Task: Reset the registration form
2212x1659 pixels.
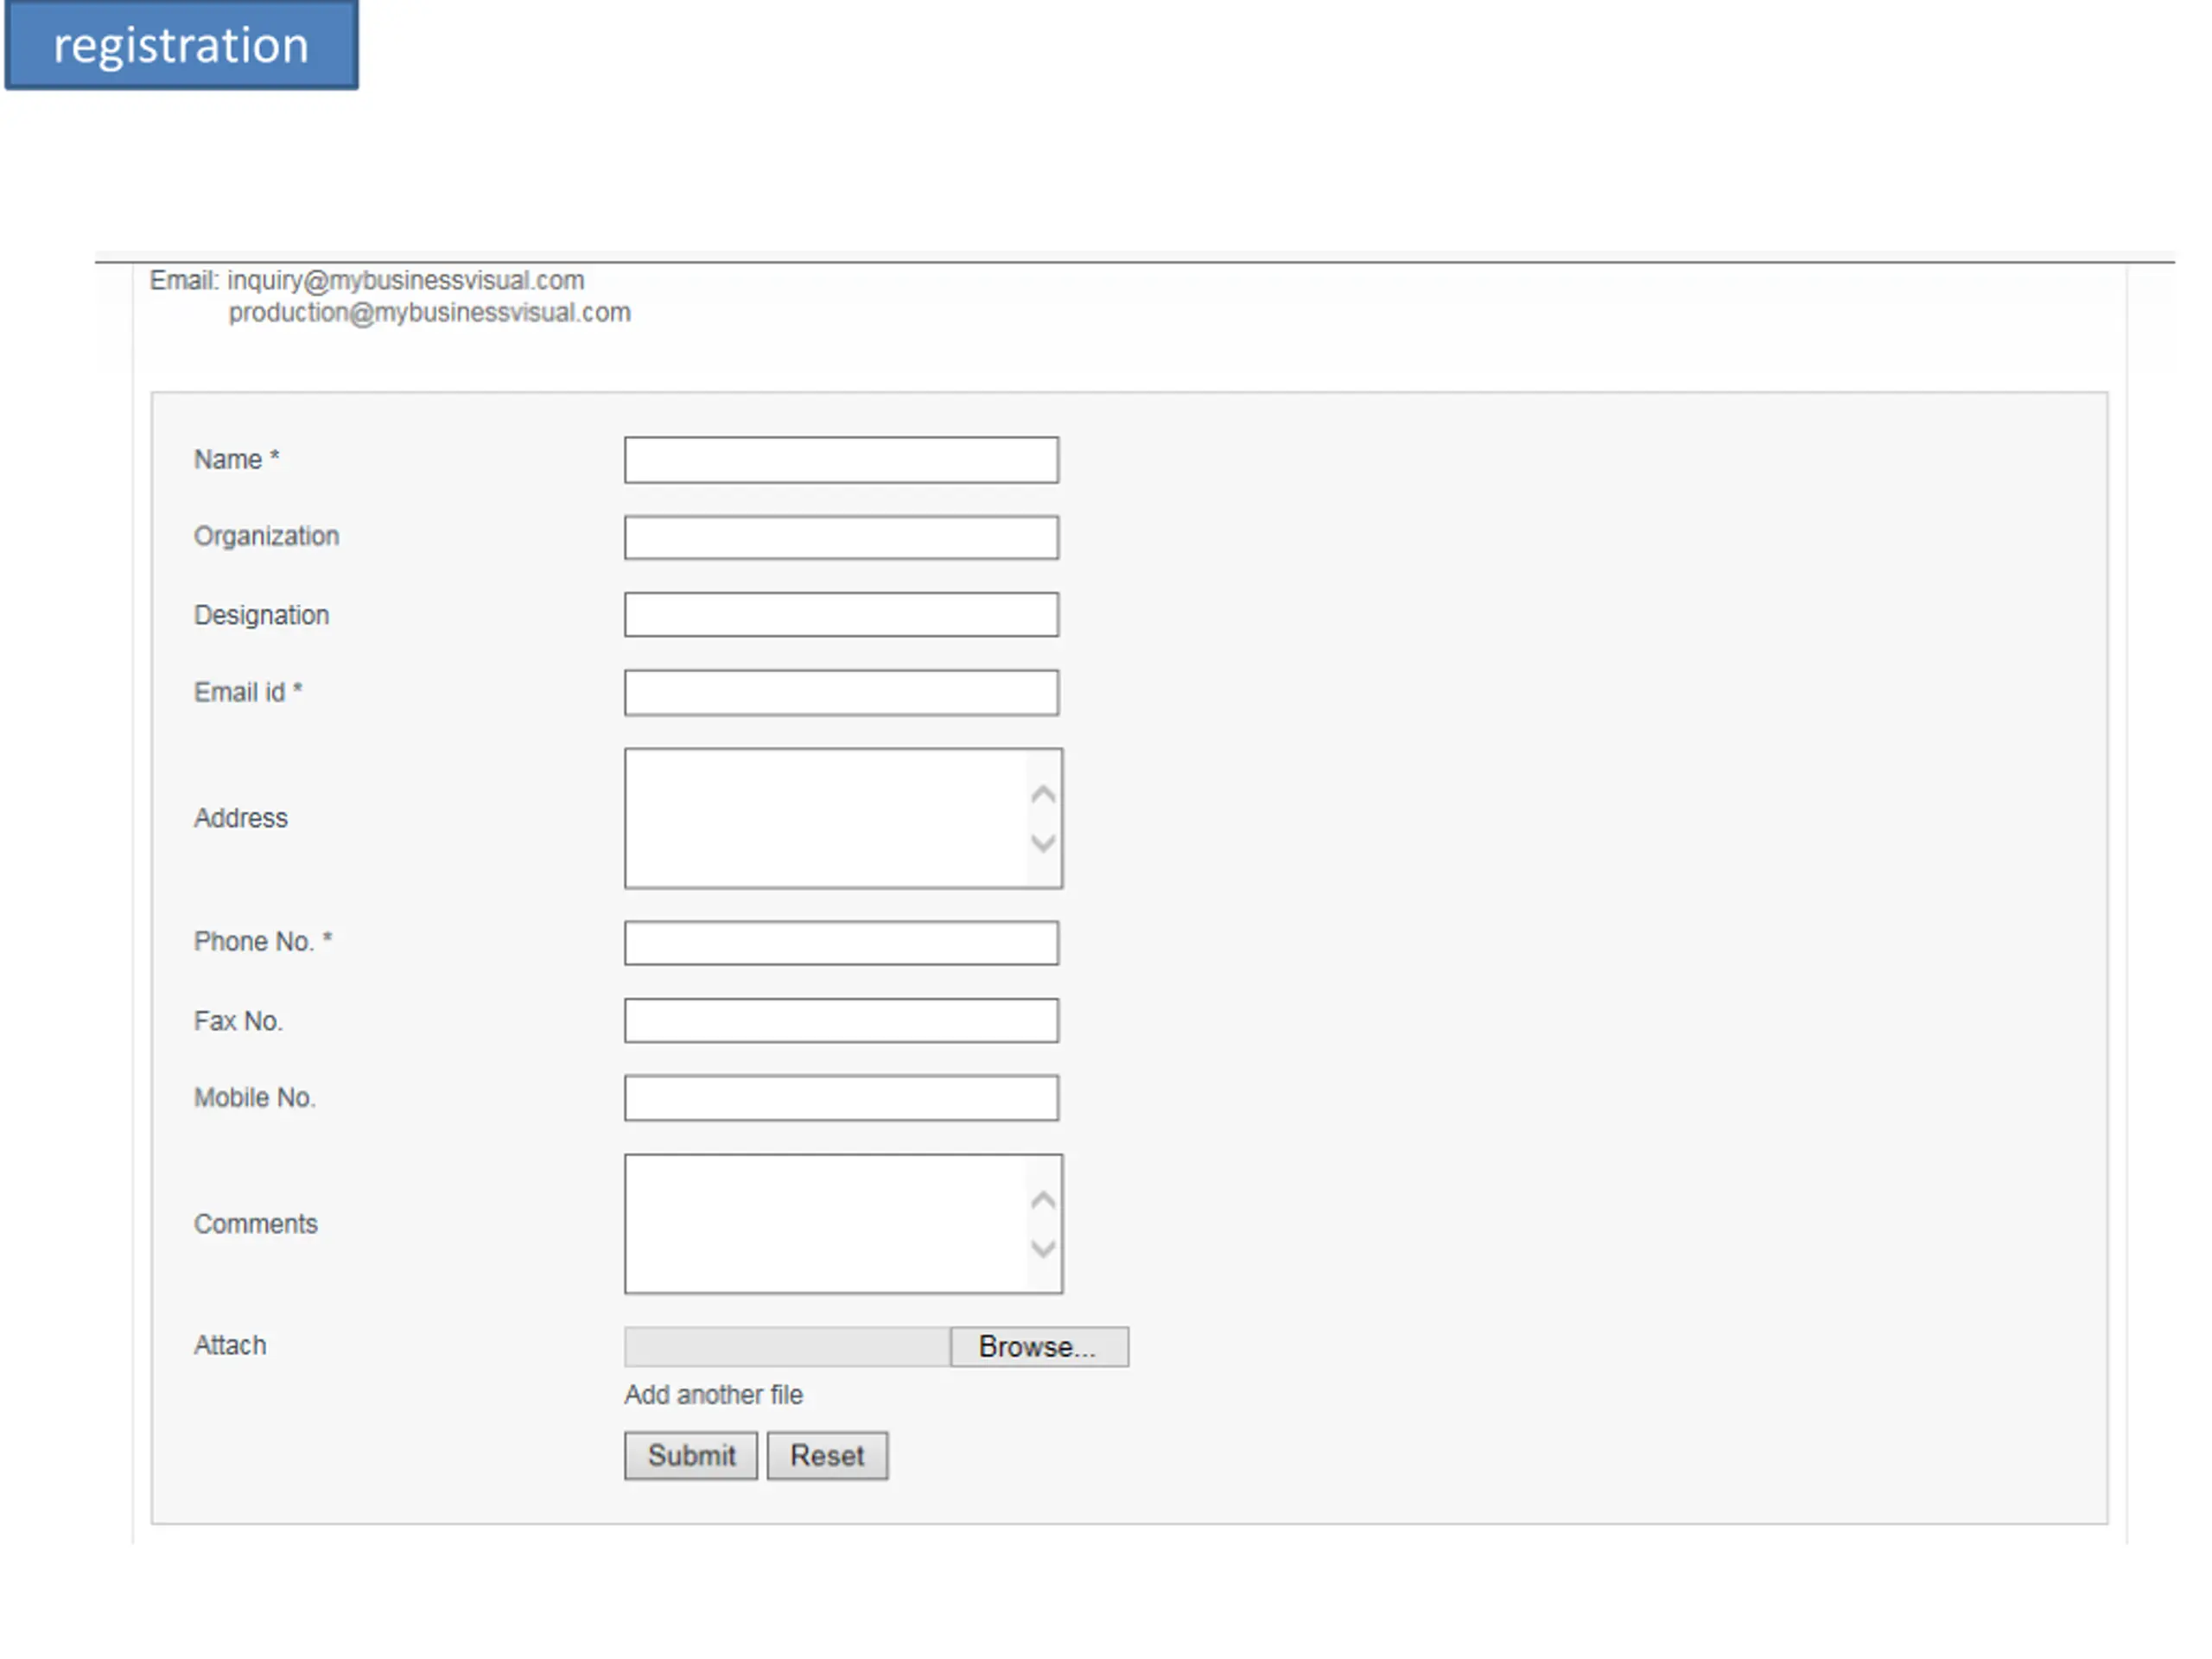Action: 827,1456
